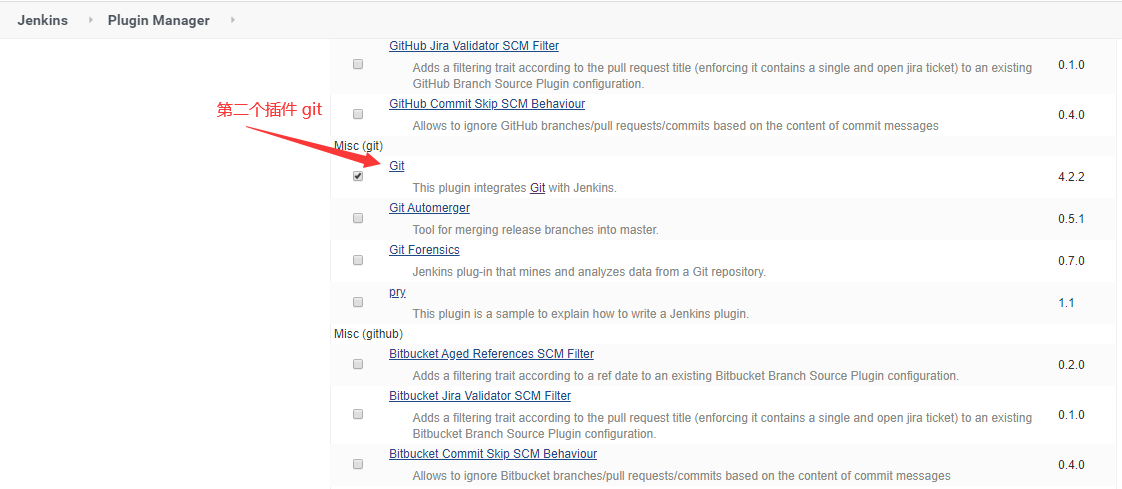1122x489 pixels.
Task: Open the Plugin Manager breadcrumb
Action: [x=158, y=20]
